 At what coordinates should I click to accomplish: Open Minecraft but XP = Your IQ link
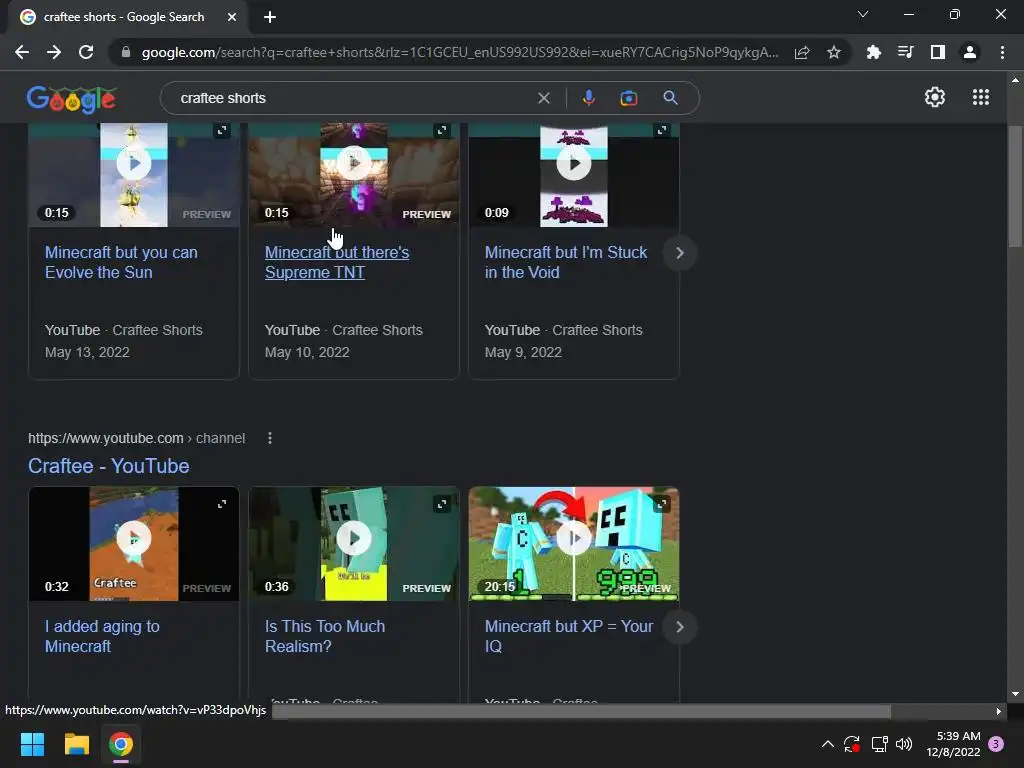[x=569, y=637]
